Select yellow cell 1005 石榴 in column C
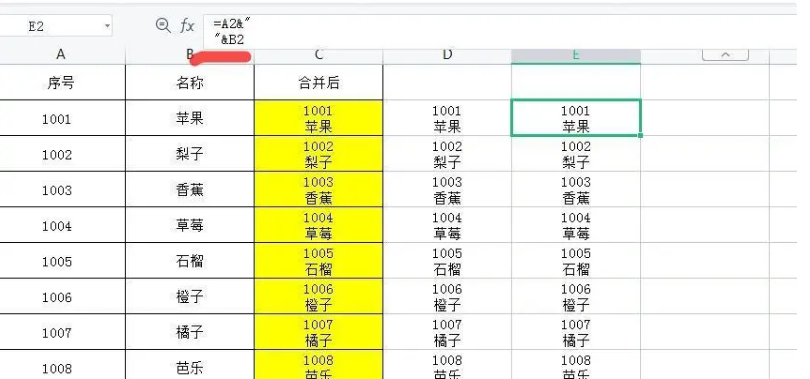810x379 pixels. [x=319, y=261]
